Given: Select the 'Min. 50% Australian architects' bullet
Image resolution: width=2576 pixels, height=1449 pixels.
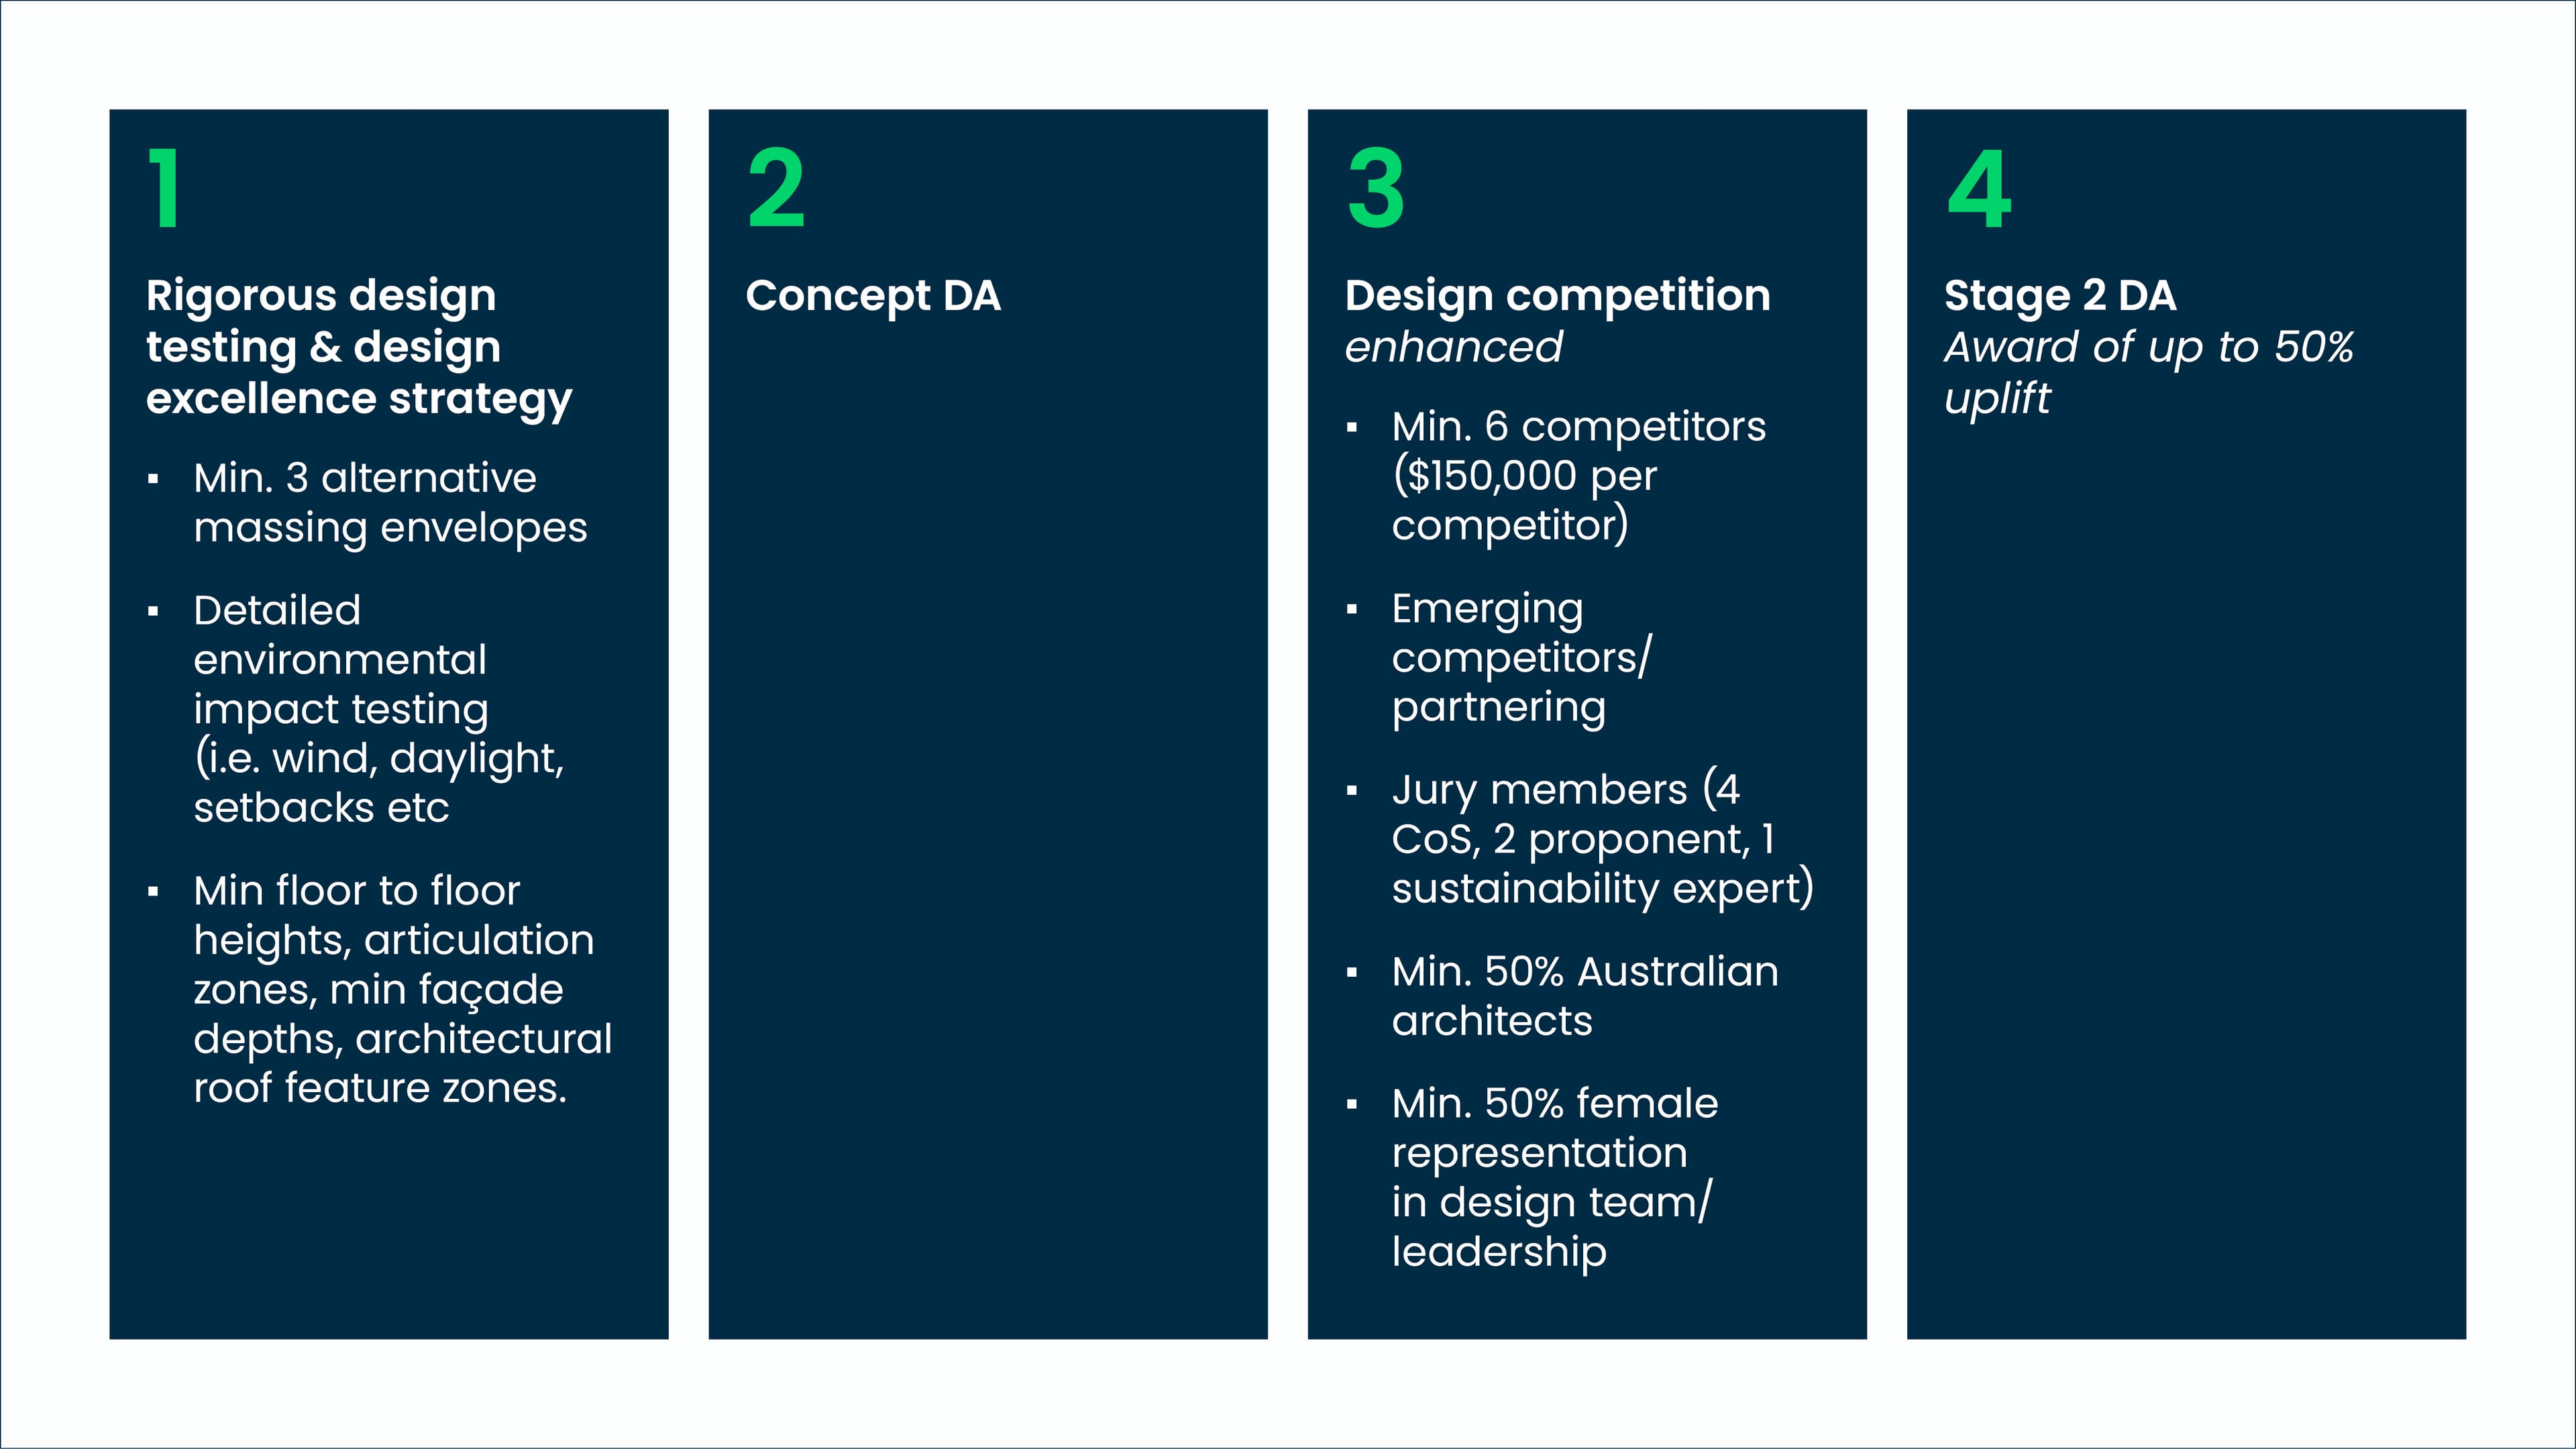Looking at the screenshot, I should point(1584,996).
